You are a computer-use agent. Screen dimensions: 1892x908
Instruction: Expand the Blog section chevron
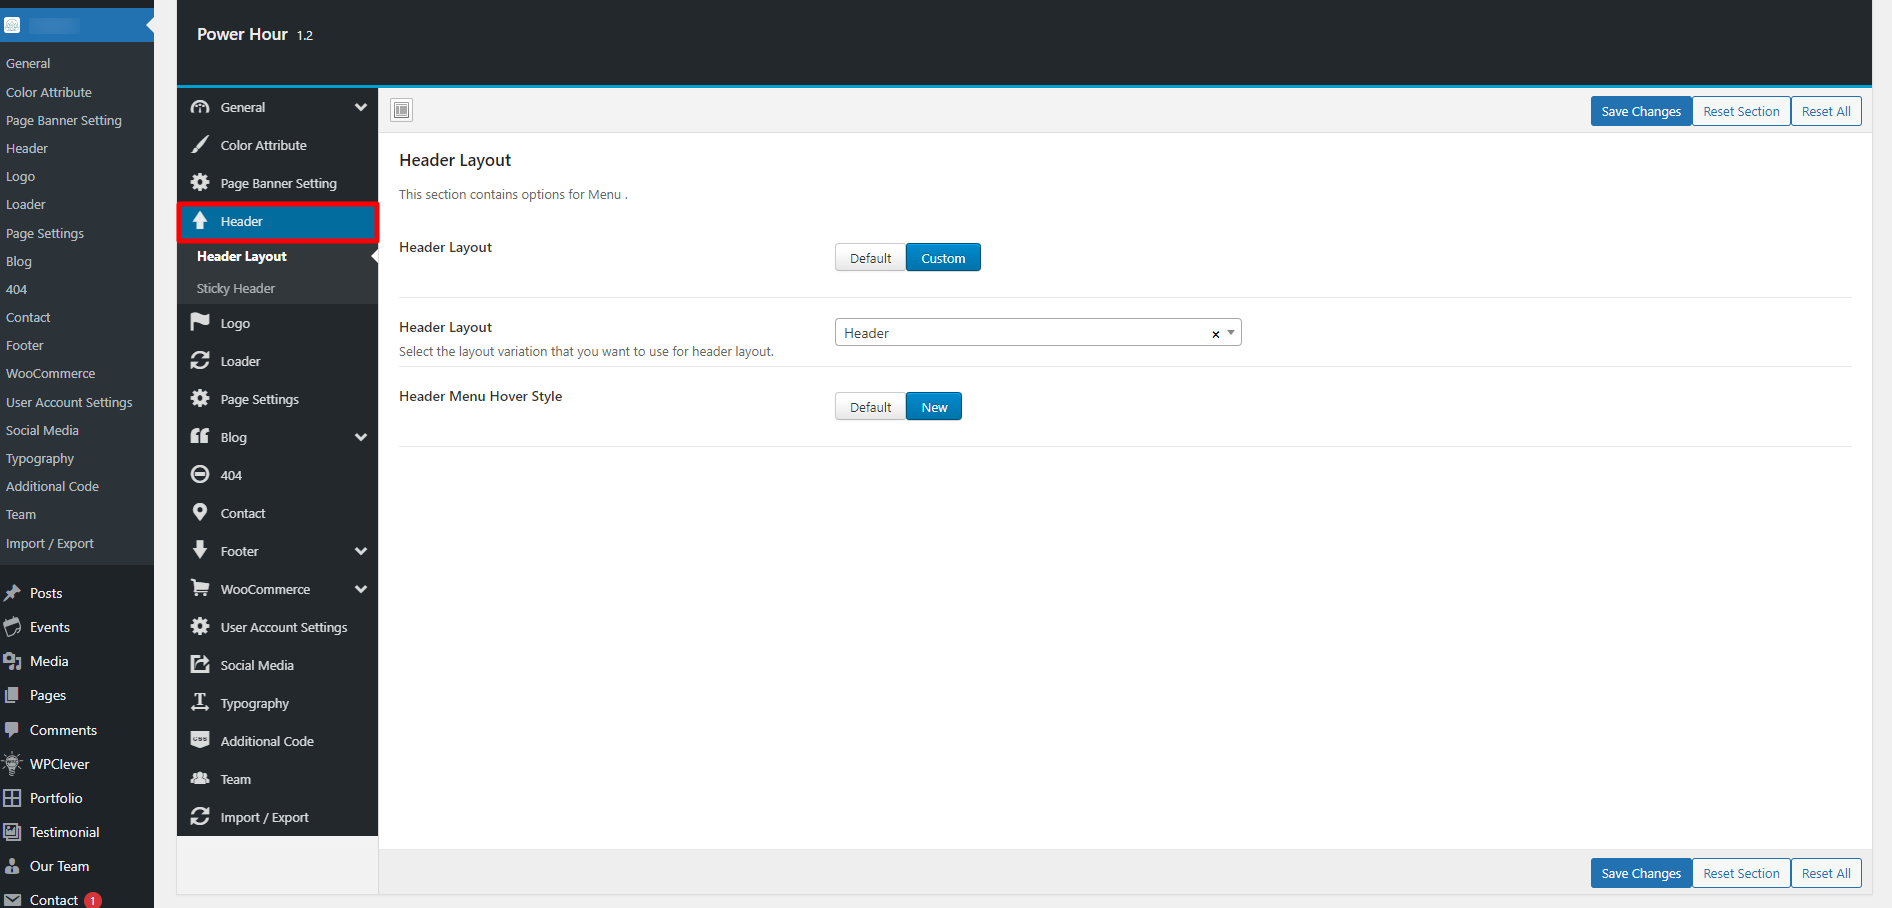(x=361, y=437)
